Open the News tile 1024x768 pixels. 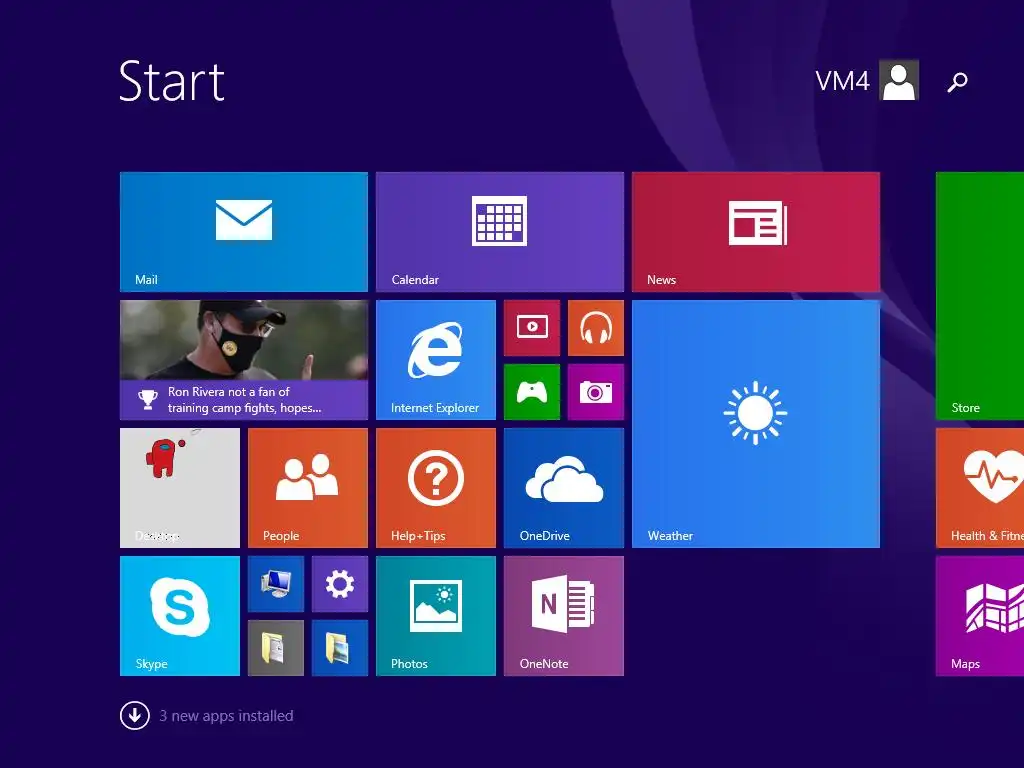point(756,232)
